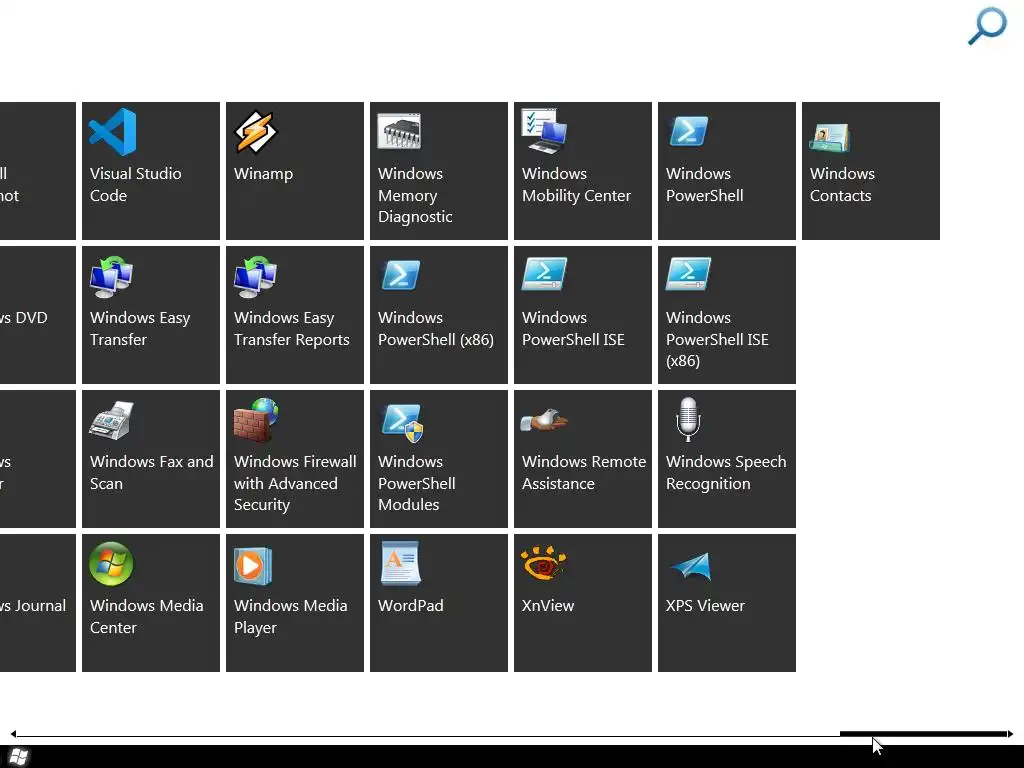Viewport: 1024px width, 768px height.
Task: Open Windows PowerShell Modules icon
Action: 402,423
